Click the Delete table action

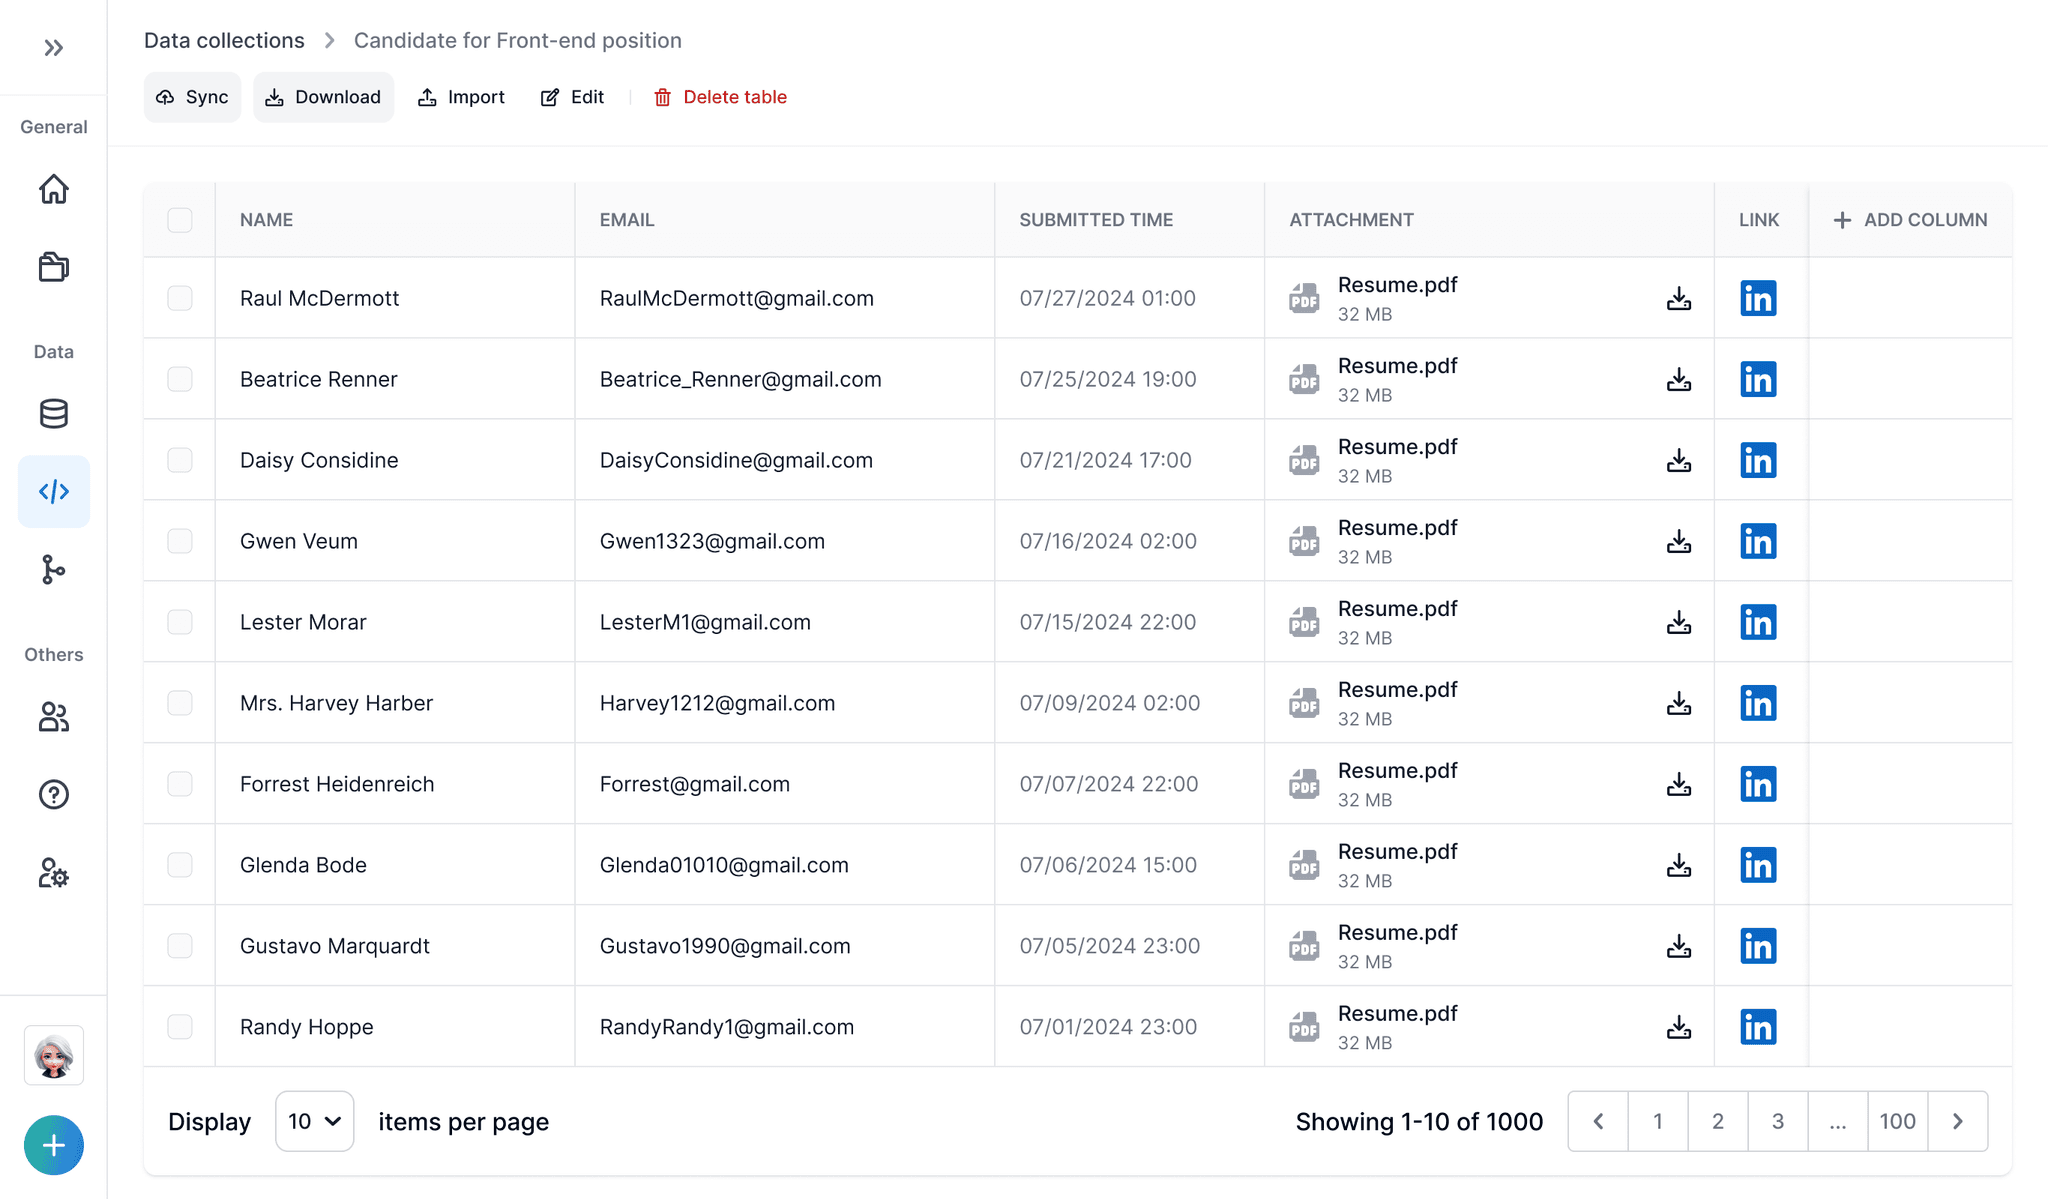719,97
